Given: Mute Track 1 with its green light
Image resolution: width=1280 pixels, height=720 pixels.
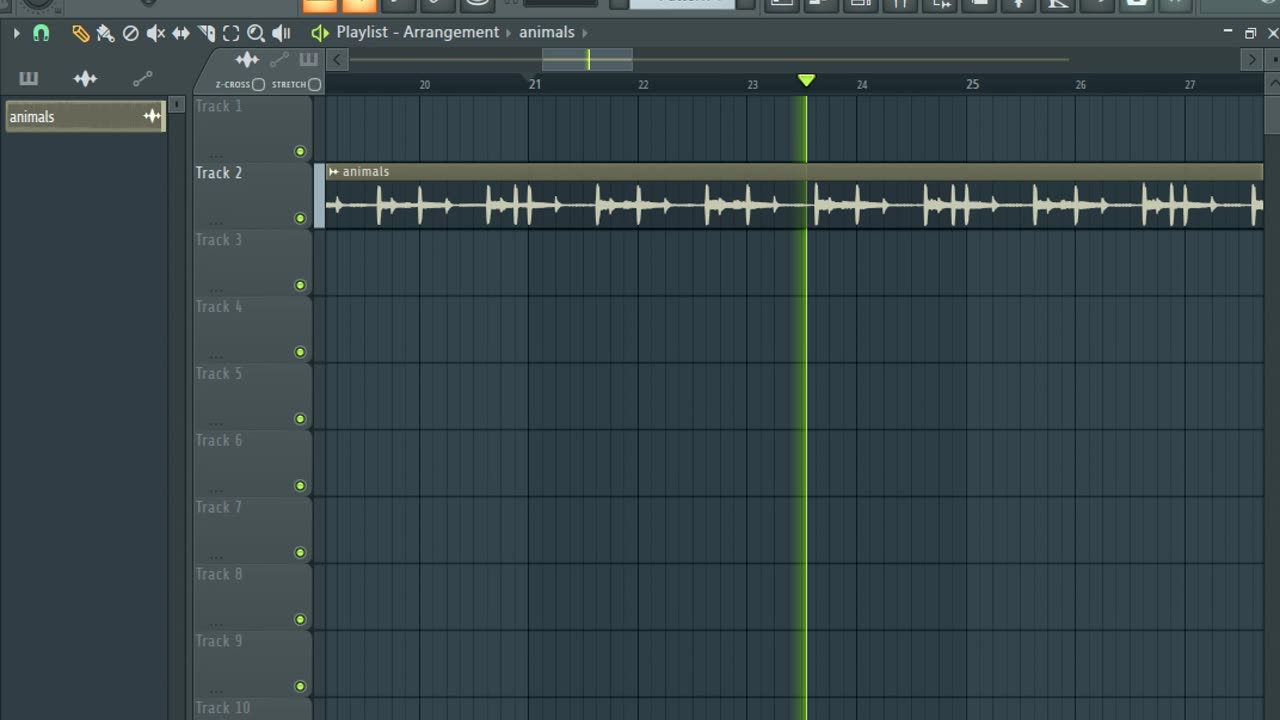Looking at the screenshot, I should [x=300, y=152].
